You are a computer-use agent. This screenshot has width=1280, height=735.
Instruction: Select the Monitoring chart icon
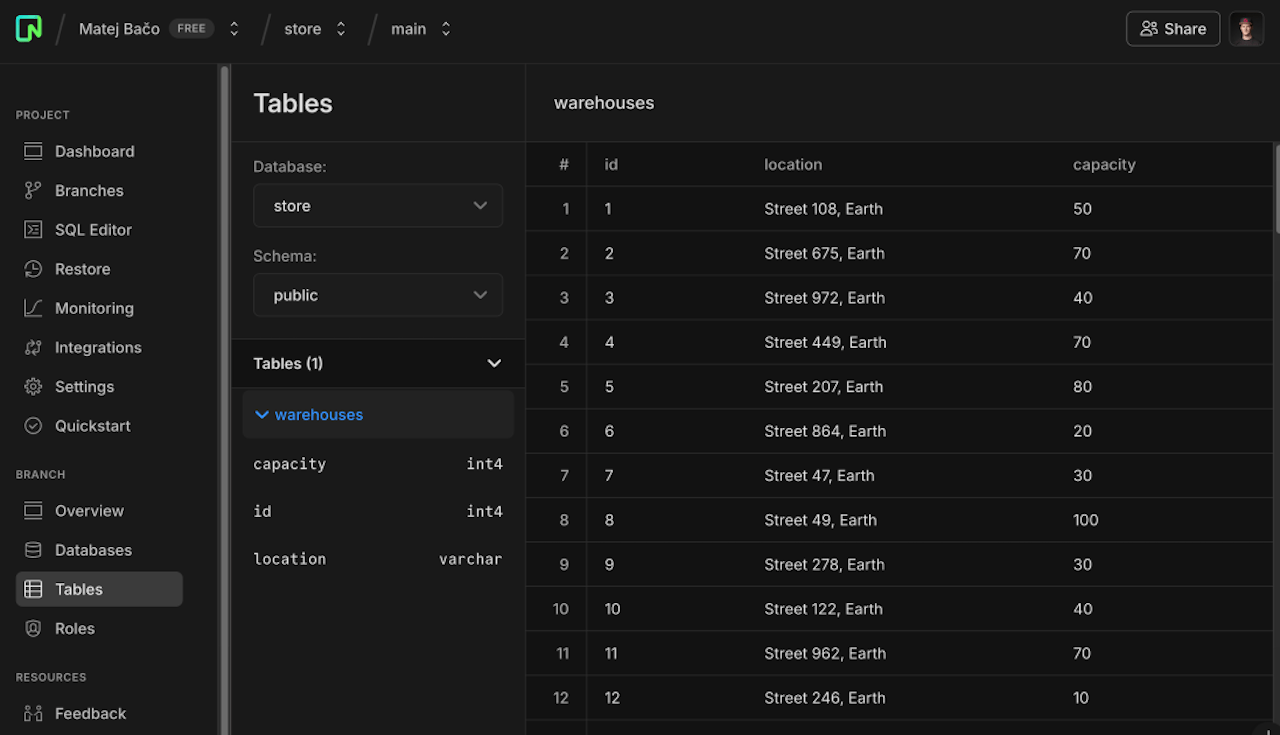(x=33, y=308)
